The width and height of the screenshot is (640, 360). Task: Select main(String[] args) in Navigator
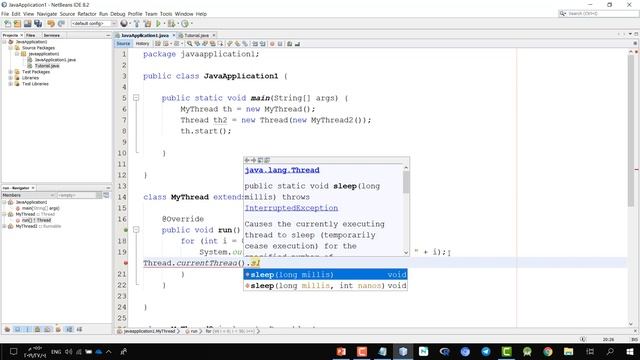pyautogui.click(x=40, y=208)
